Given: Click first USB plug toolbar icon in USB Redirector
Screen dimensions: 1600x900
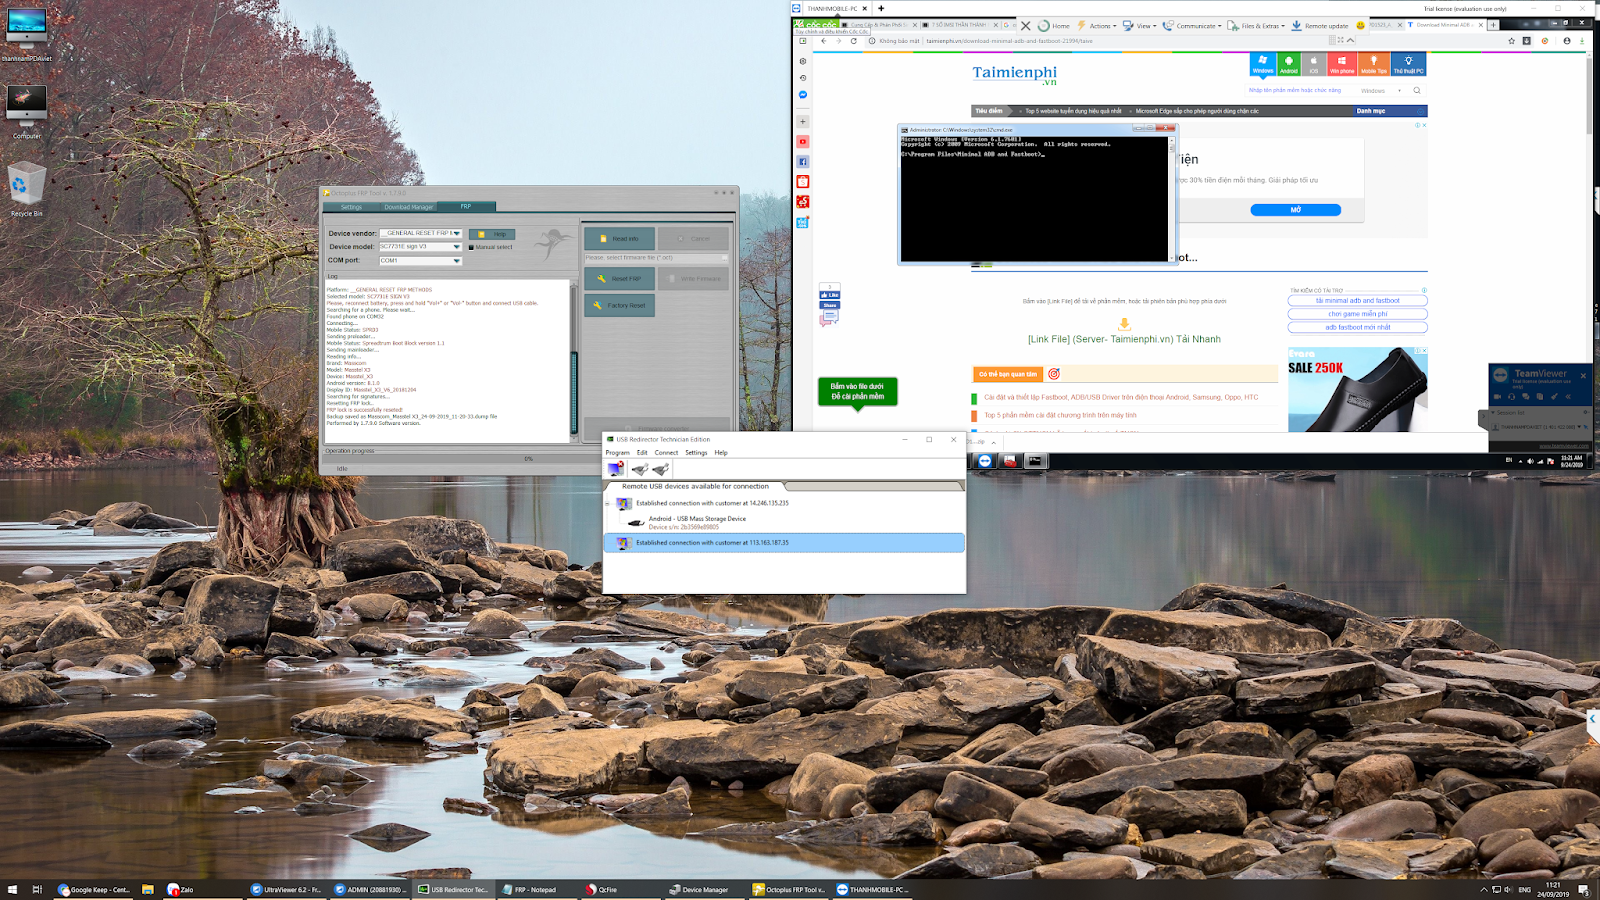Looking at the screenshot, I should pos(640,468).
